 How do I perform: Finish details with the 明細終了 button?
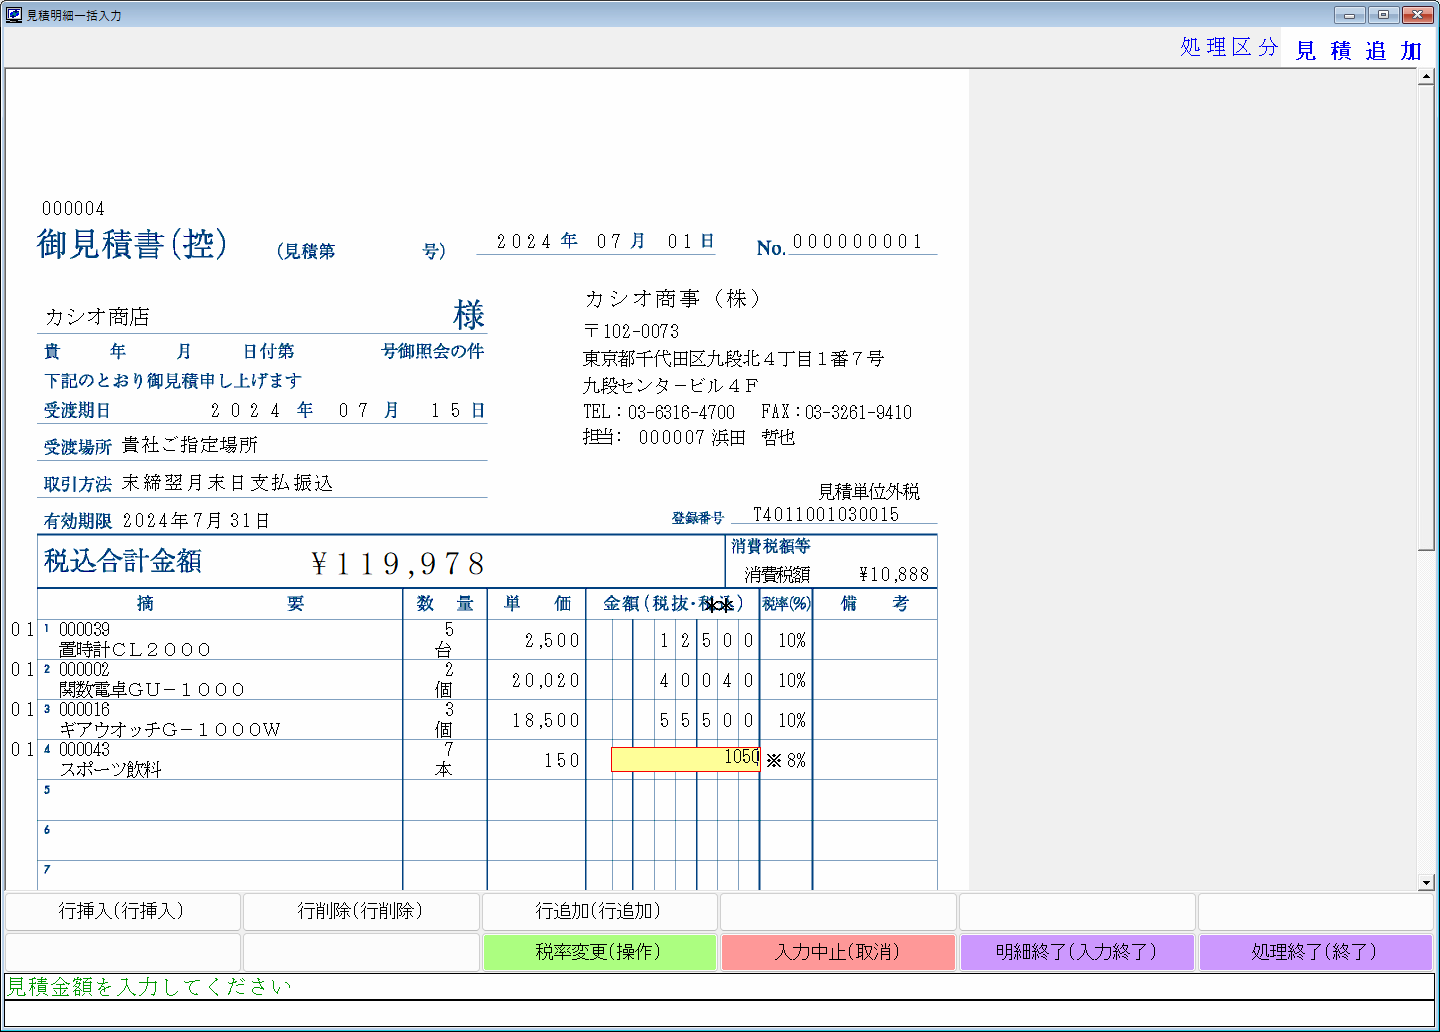point(1077,952)
